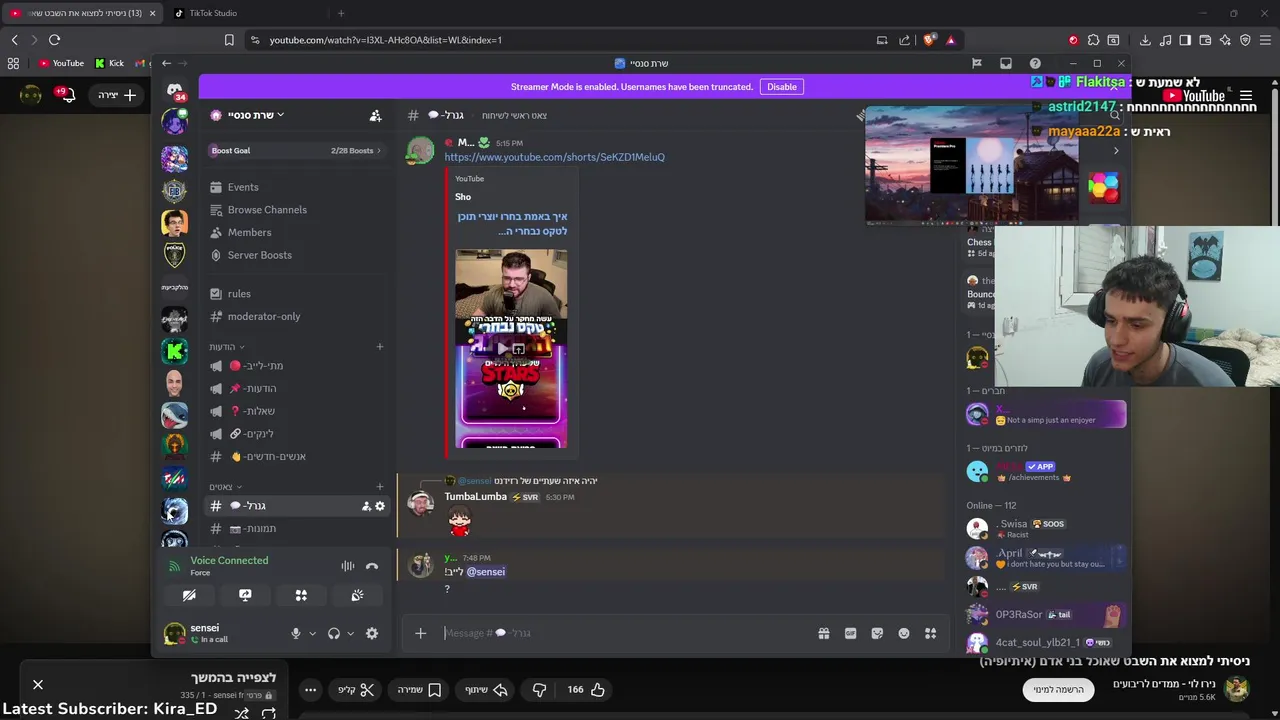Send a gift via message bar icon

(823, 633)
